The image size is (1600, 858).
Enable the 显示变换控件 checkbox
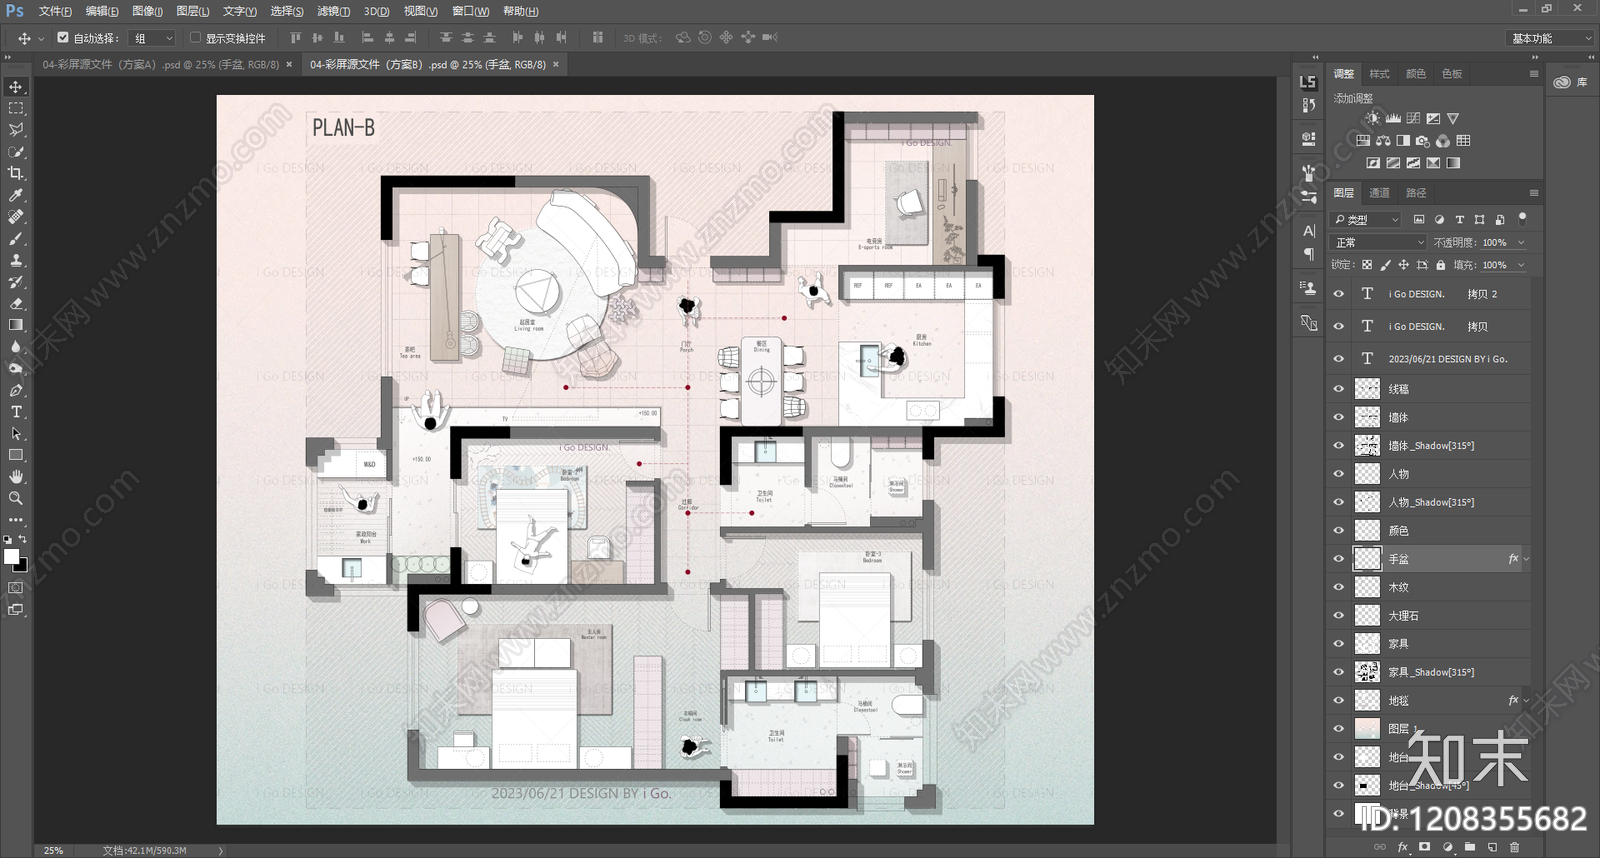coord(195,38)
